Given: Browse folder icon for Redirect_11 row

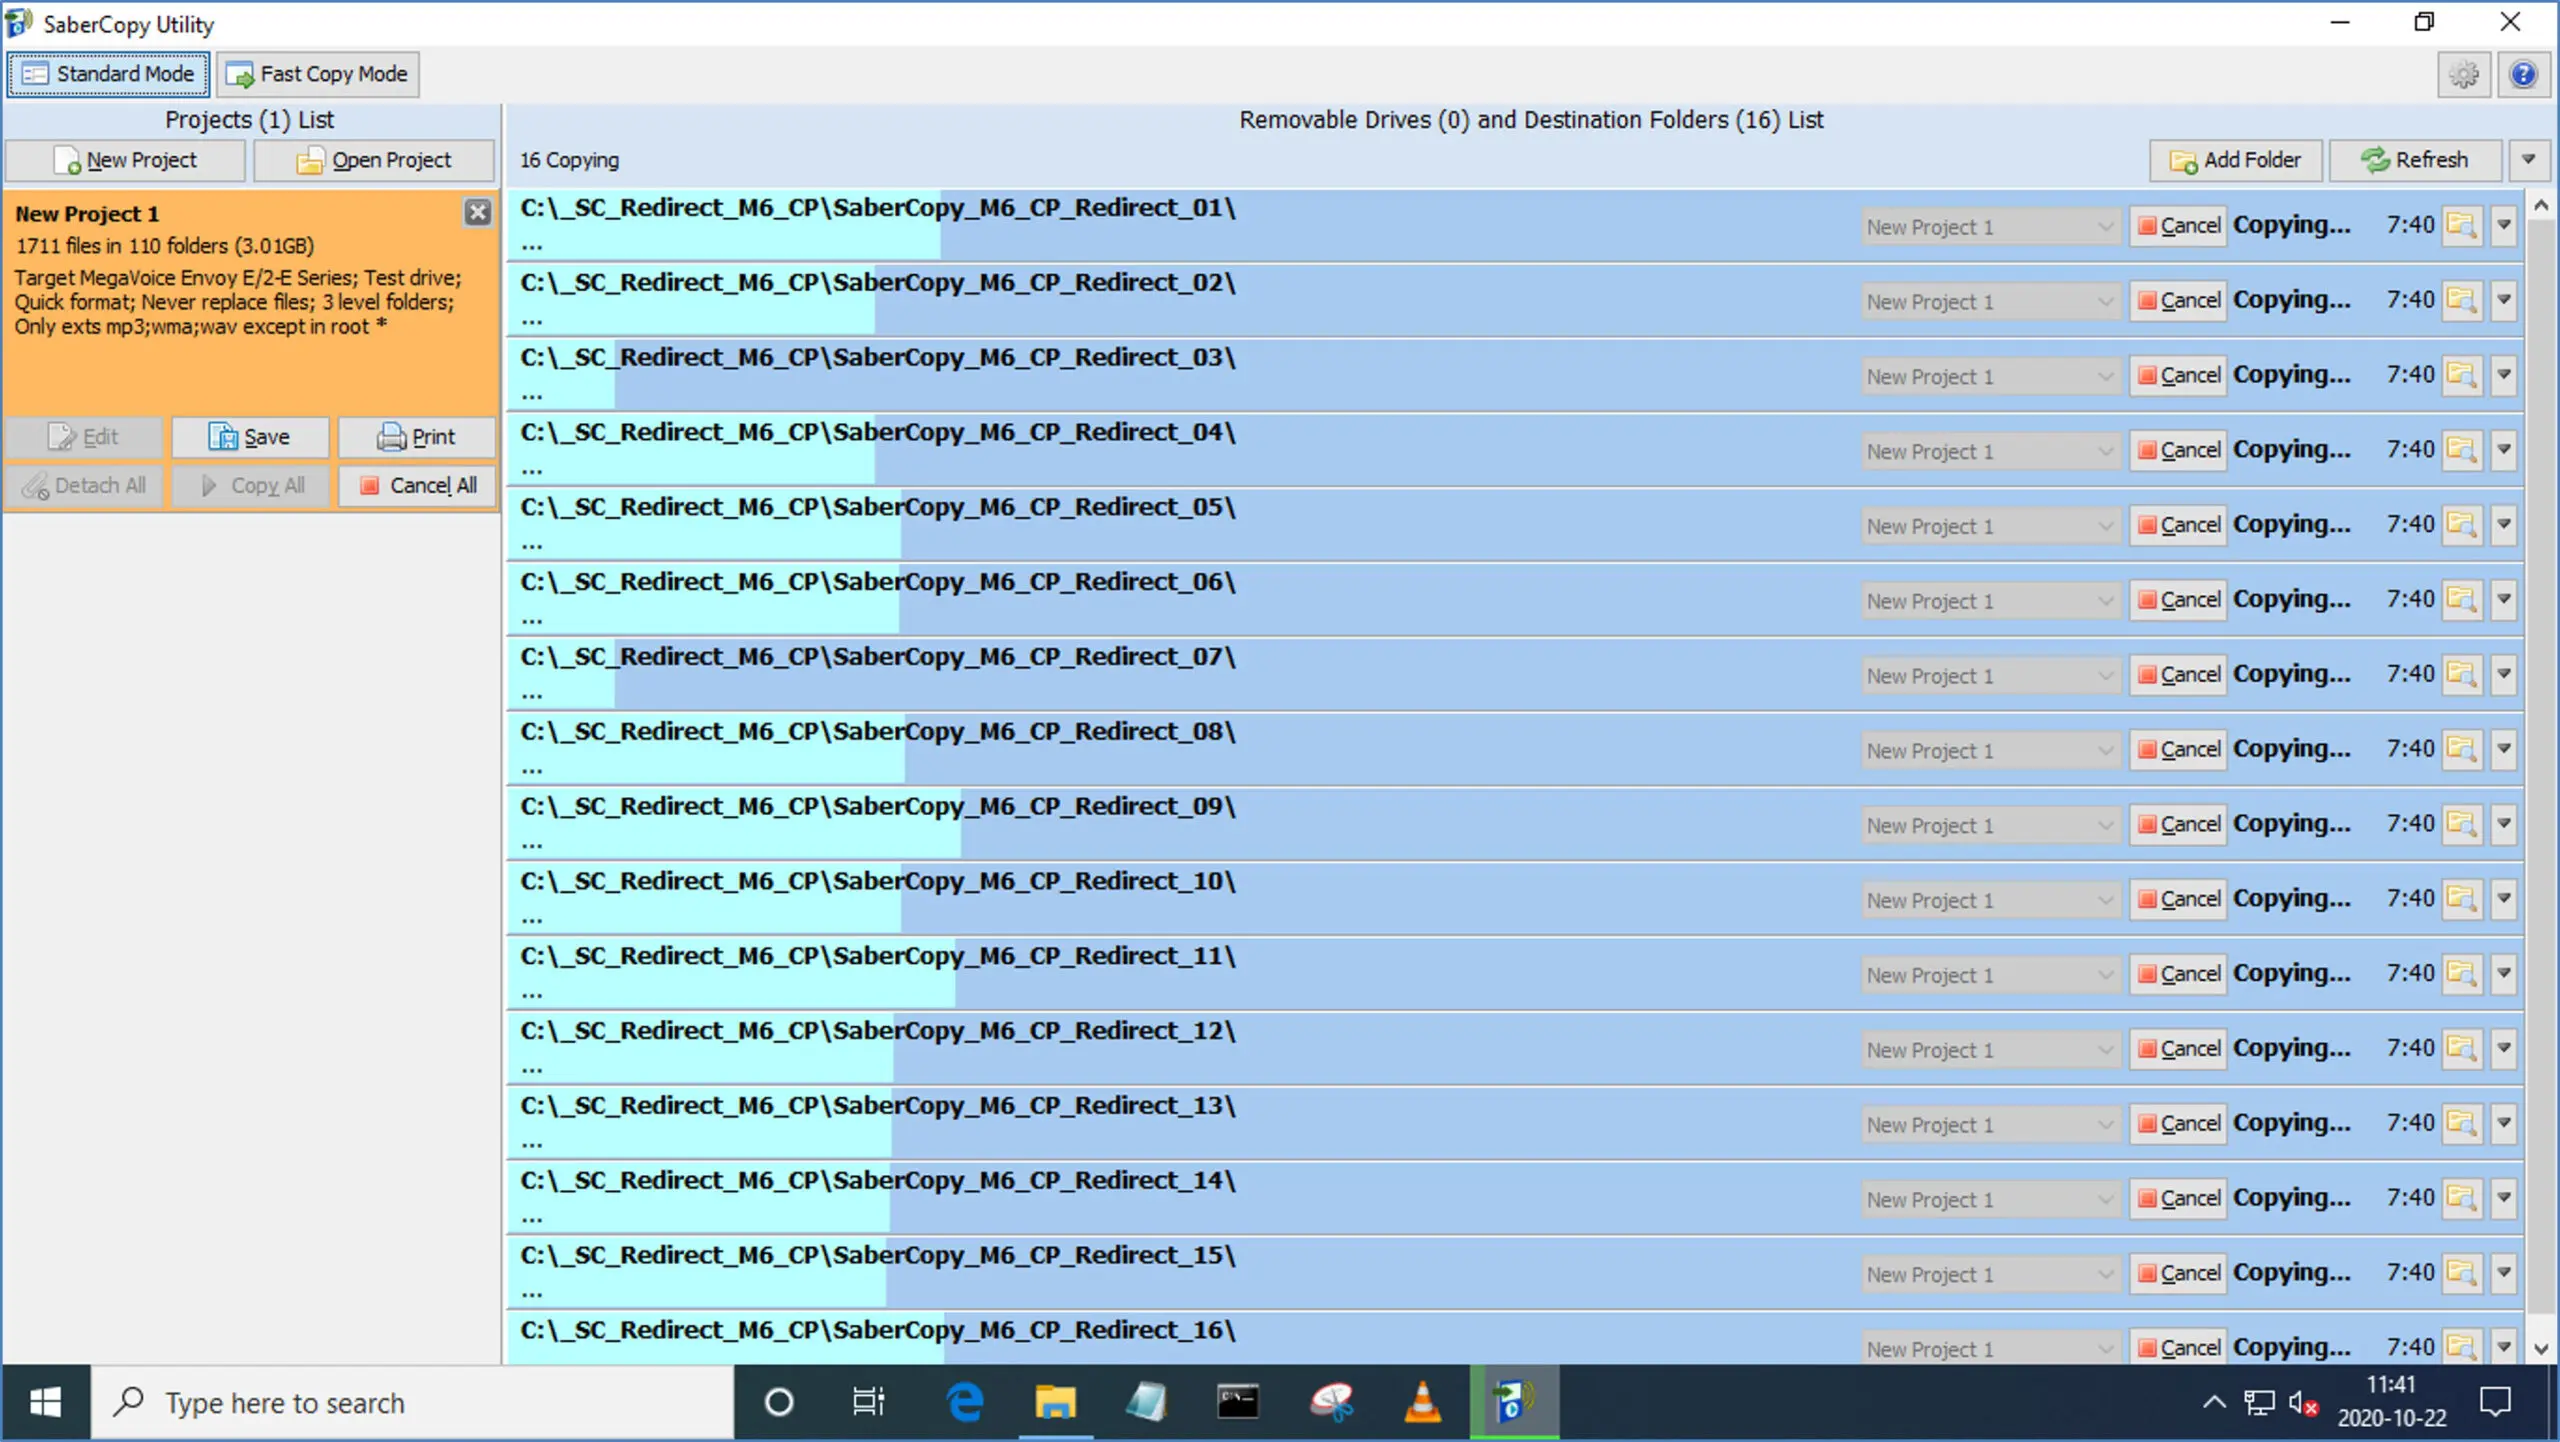Looking at the screenshot, I should tap(2463, 974).
